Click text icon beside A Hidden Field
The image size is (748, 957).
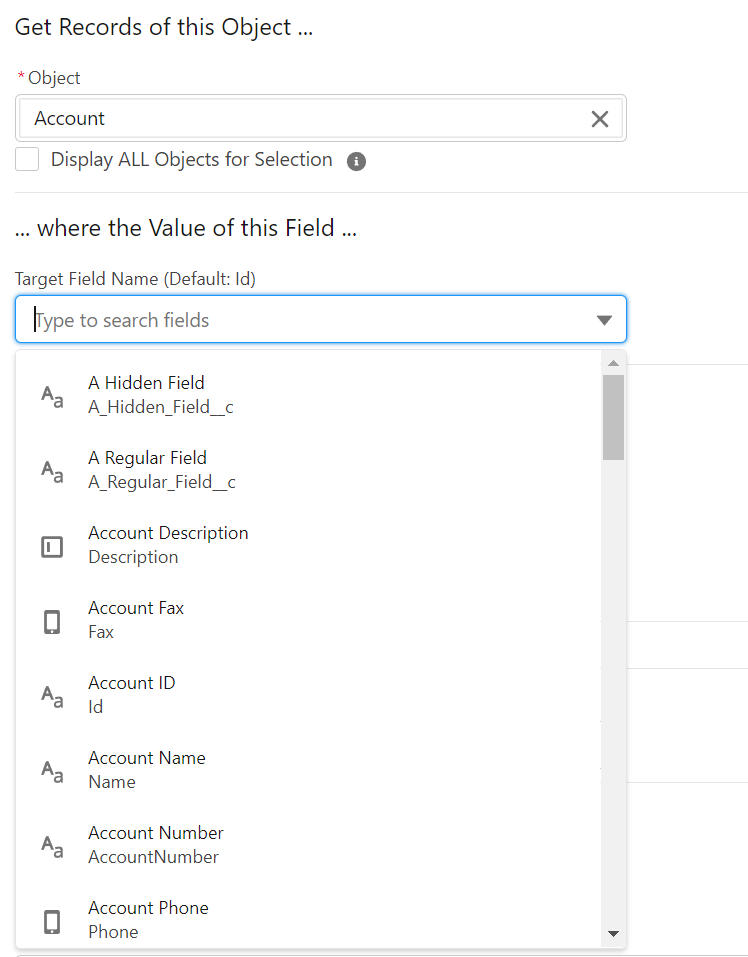52,395
